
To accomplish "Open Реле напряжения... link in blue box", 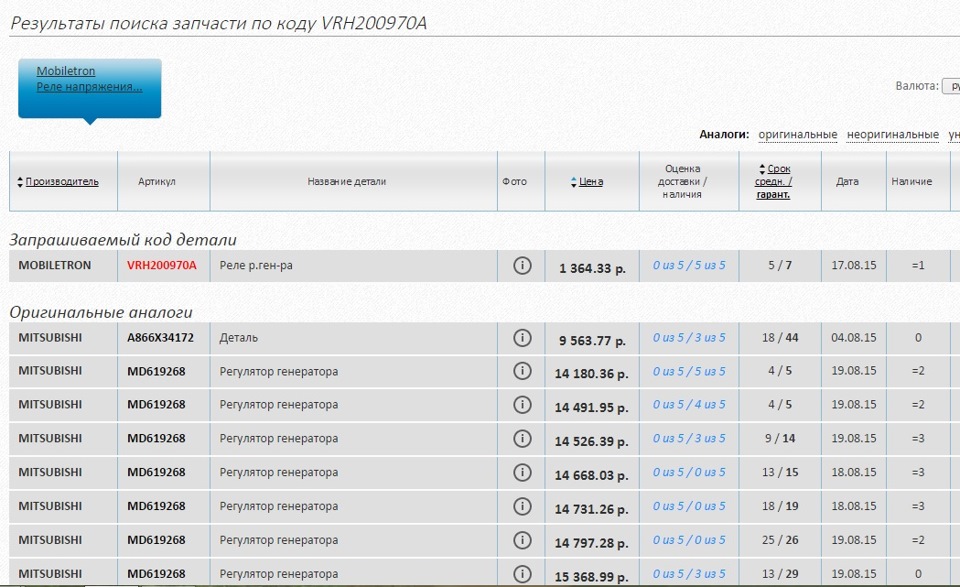I will click(x=89, y=87).
